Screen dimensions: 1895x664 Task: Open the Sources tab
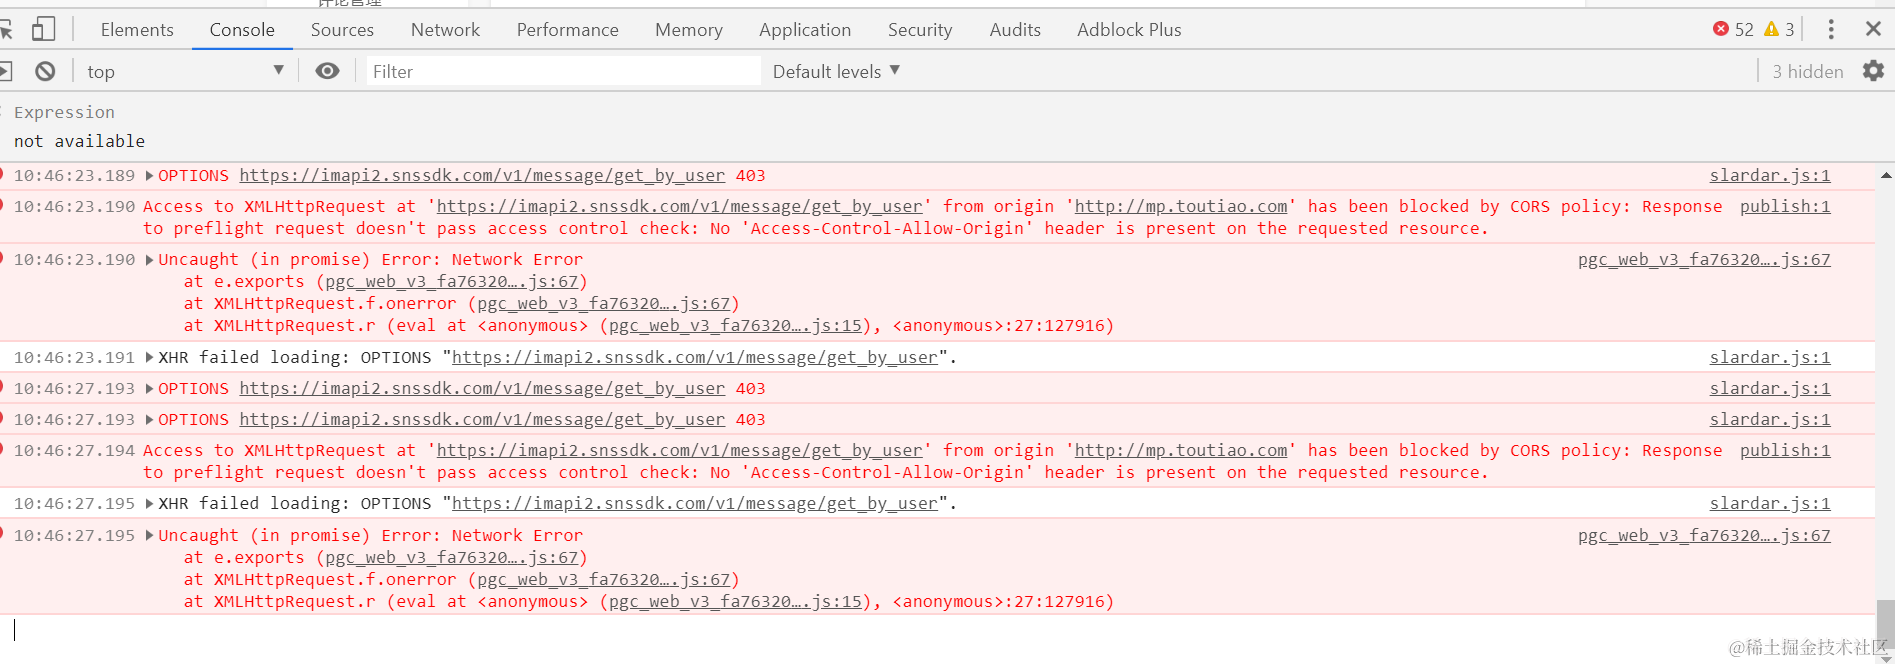(x=342, y=30)
